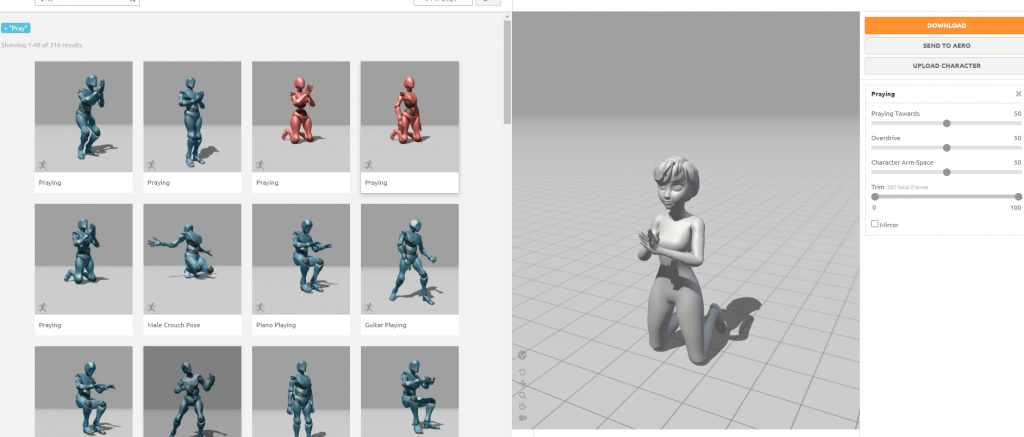Click the orange DOWNLOAD button
The height and width of the screenshot is (437, 1024).
coord(946,25)
